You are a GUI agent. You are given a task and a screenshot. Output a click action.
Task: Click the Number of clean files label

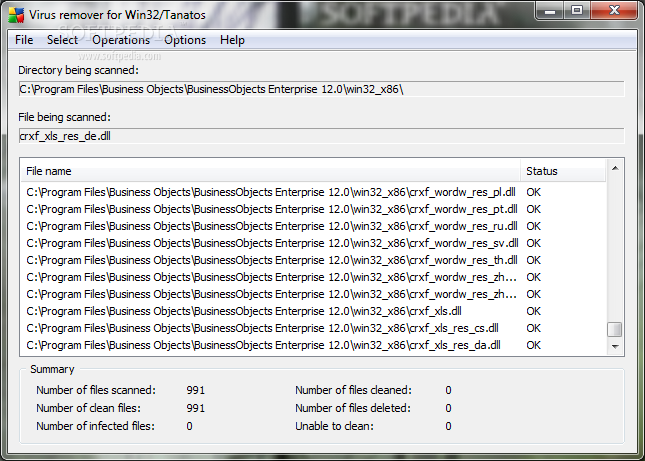pos(88,408)
